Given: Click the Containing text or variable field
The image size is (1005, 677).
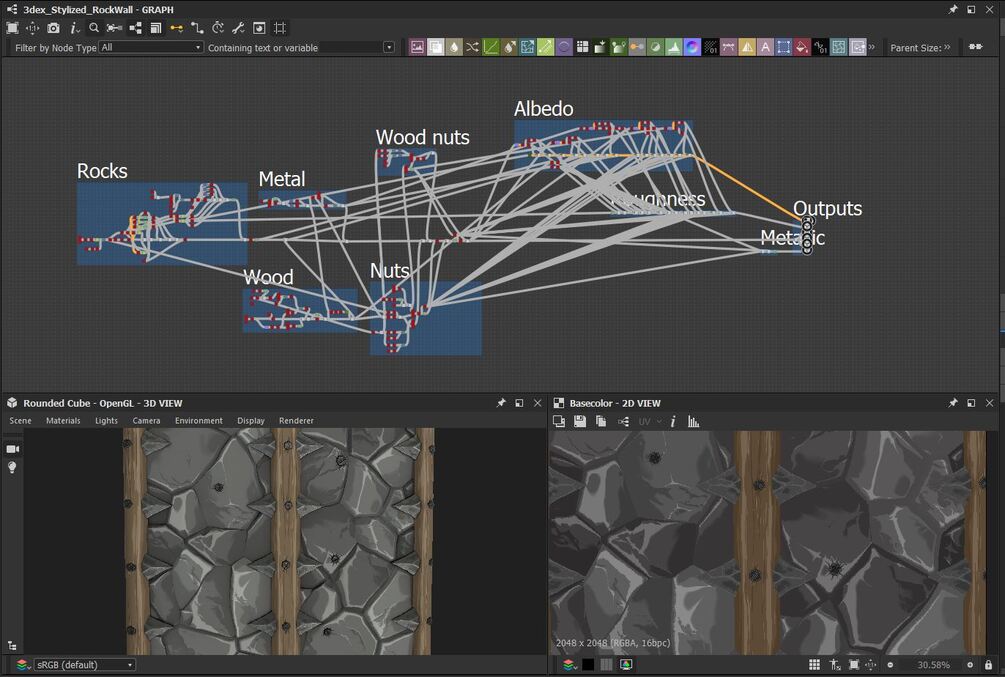Looking at the screenshot, I should (351, 47).
